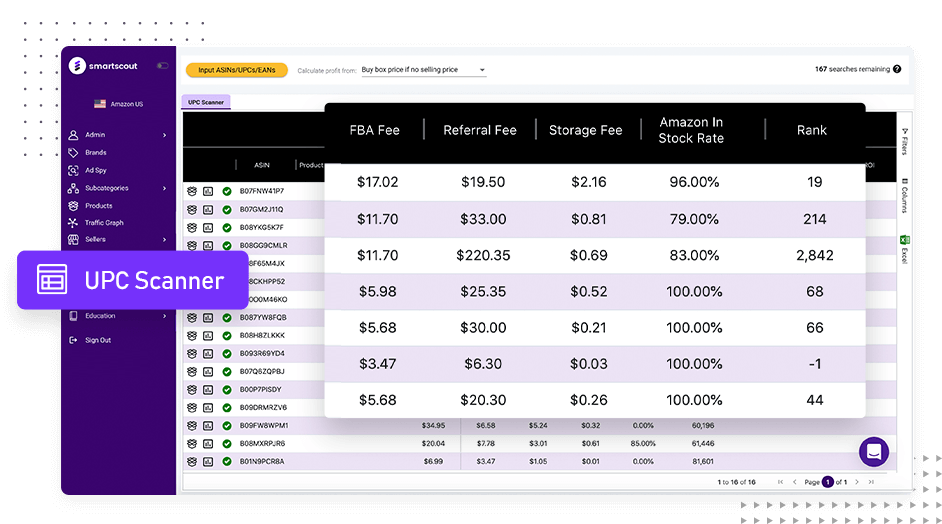Screen dimensions: 942x524
Task: Click the rank value 2,842
Action: [x=815, y=255]
